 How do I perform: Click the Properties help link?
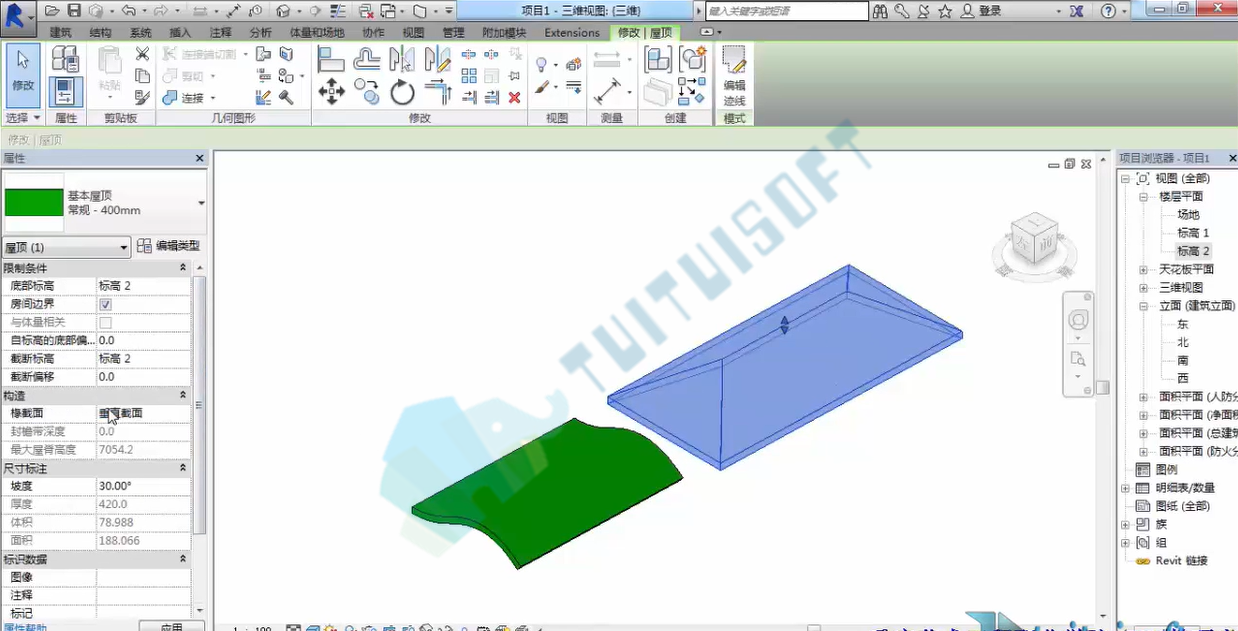[24, 627]
